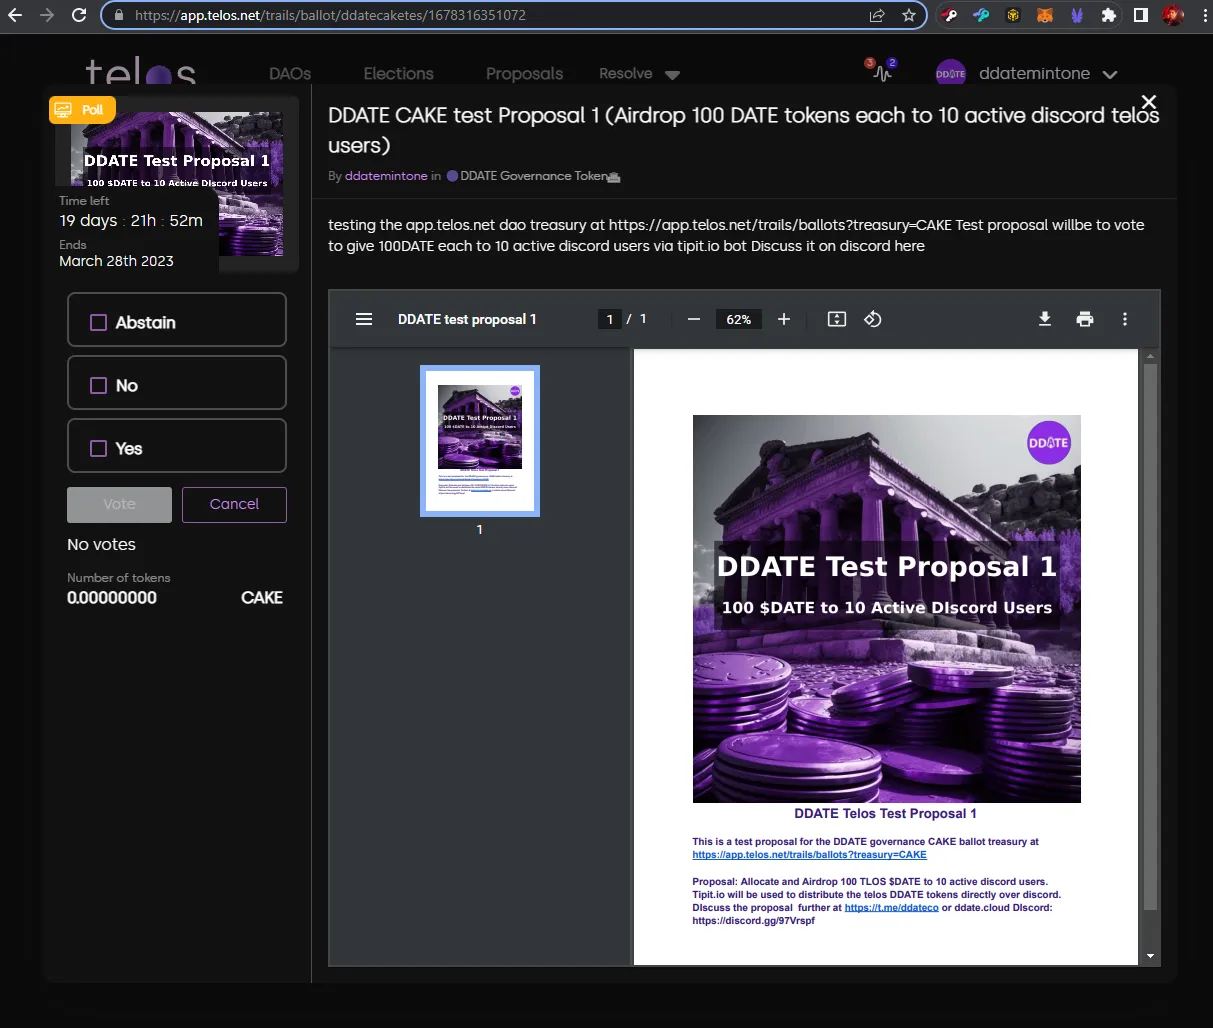
Task: Expand the Resolve dropdown menu
Action: (639, 74)
